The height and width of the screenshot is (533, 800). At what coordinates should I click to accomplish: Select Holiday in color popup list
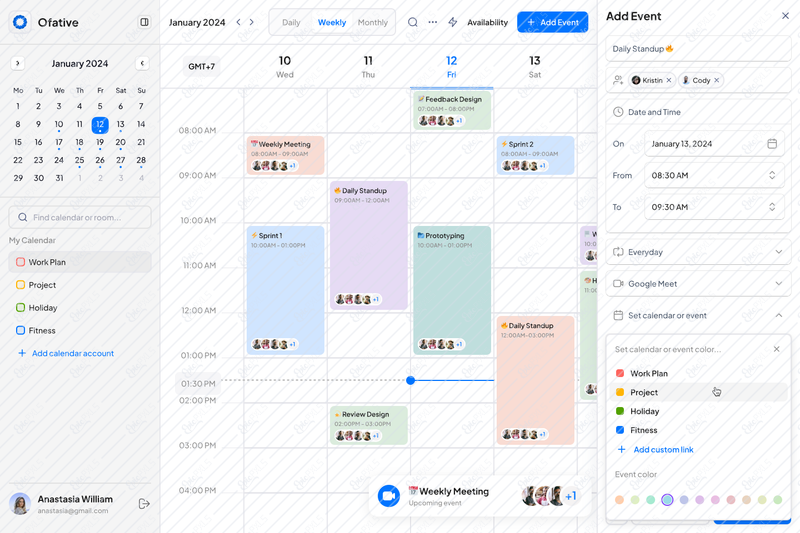(697, 411)
